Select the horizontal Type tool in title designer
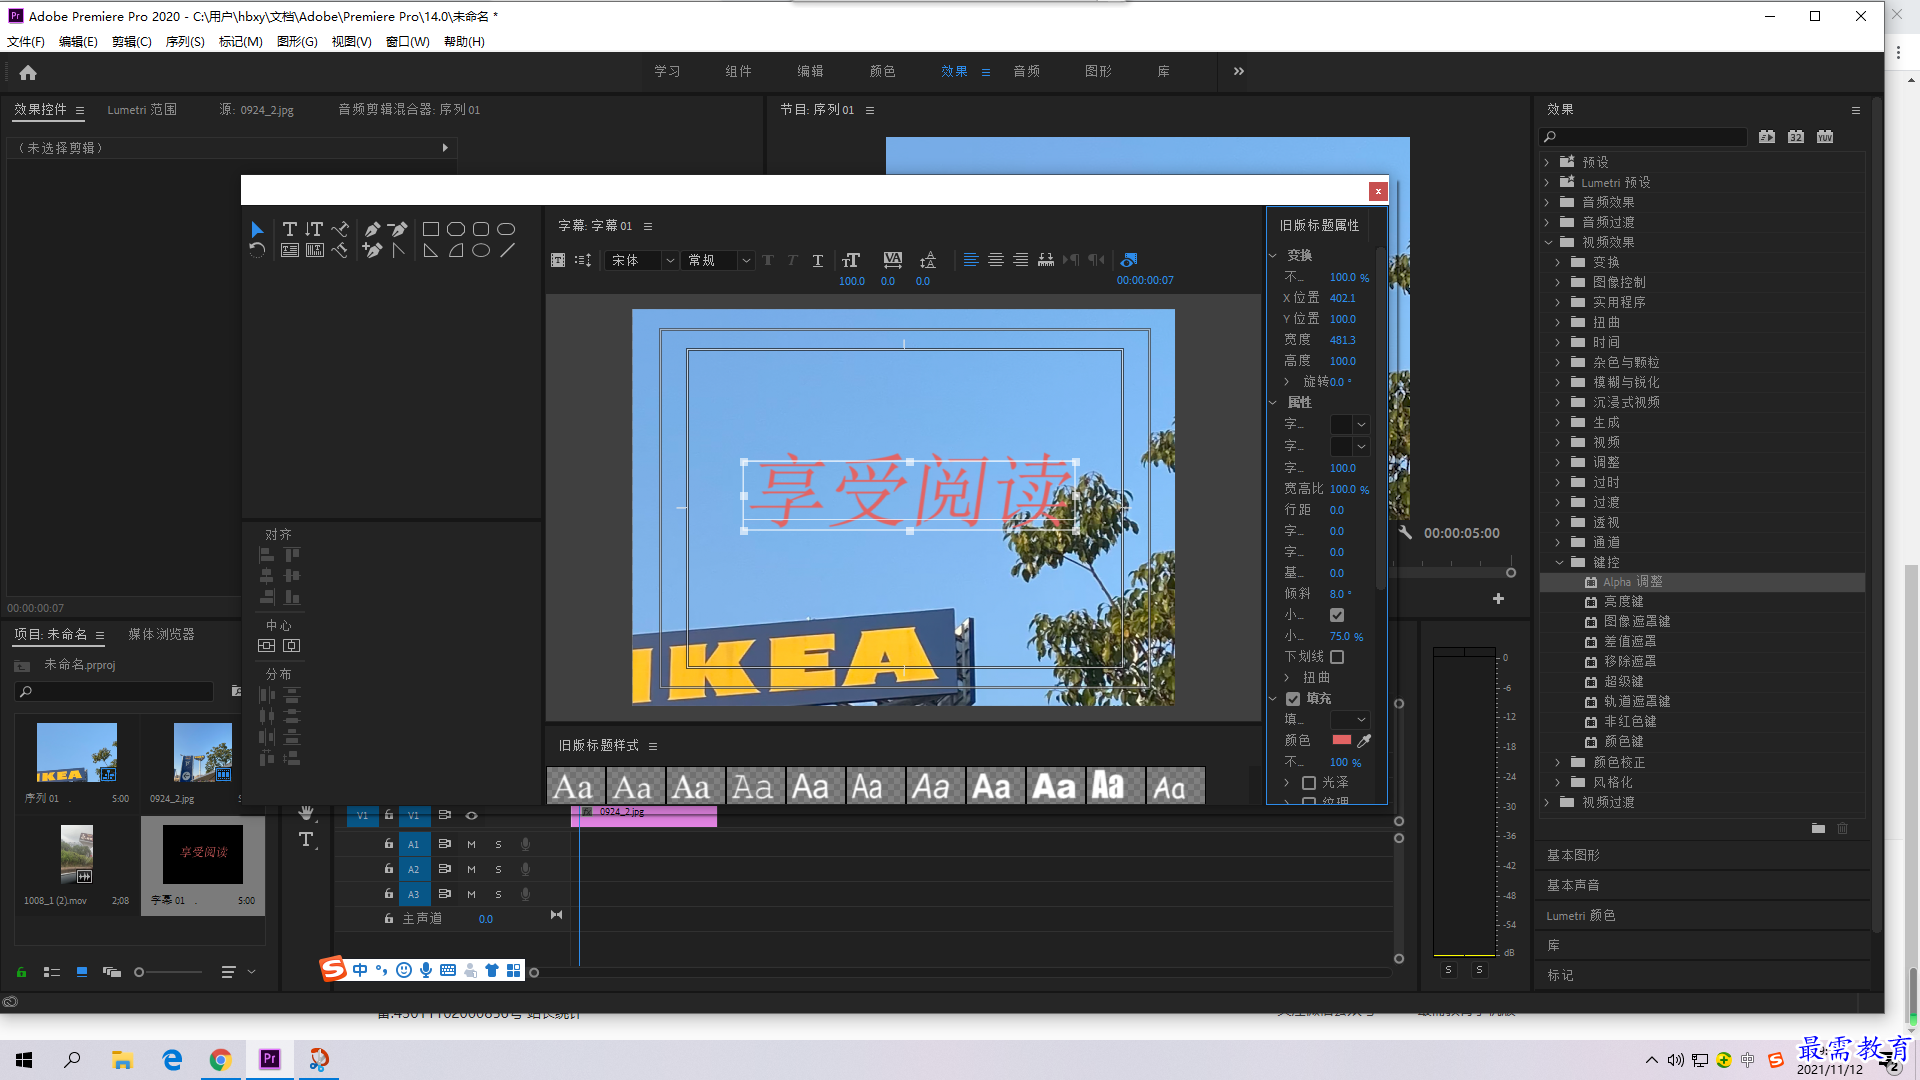 [289, 229]
